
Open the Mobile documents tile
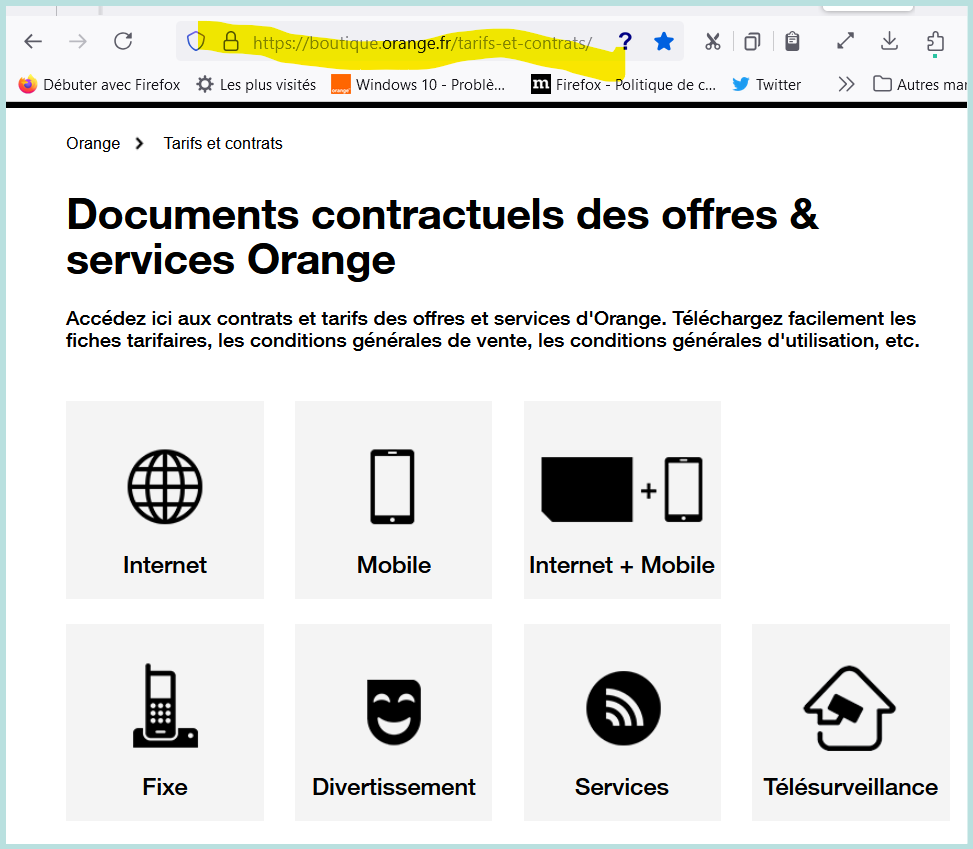[x=393, y=500]
